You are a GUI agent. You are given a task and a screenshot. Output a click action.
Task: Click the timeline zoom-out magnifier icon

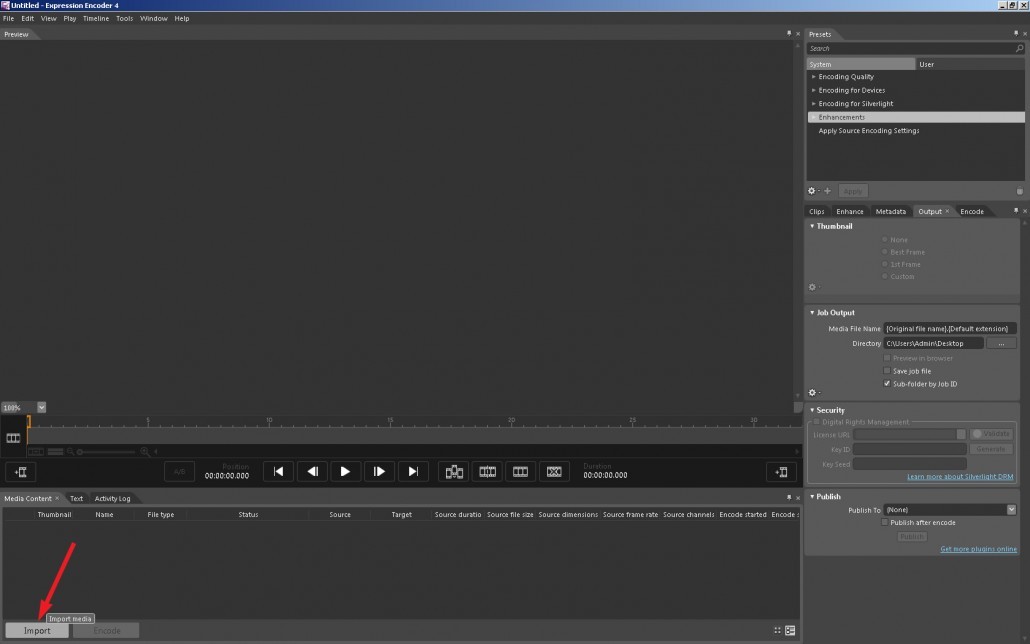(70, 451)
